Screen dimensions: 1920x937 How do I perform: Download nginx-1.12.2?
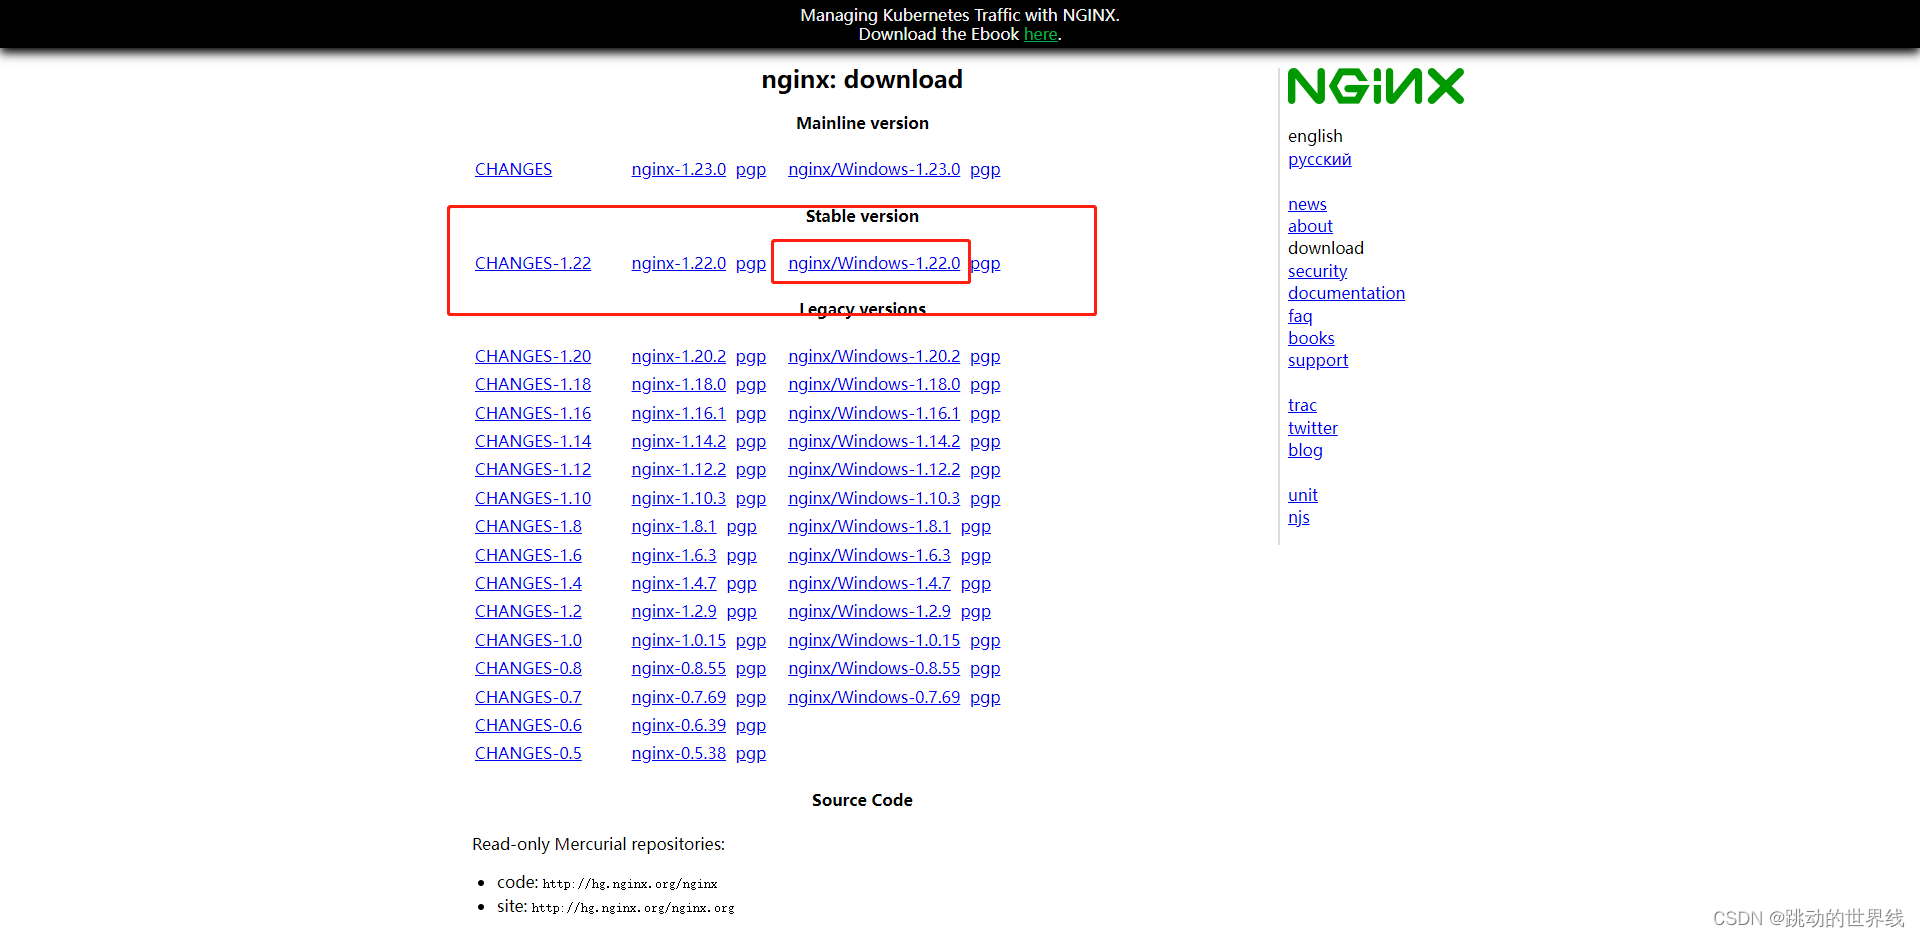point(678,469)
